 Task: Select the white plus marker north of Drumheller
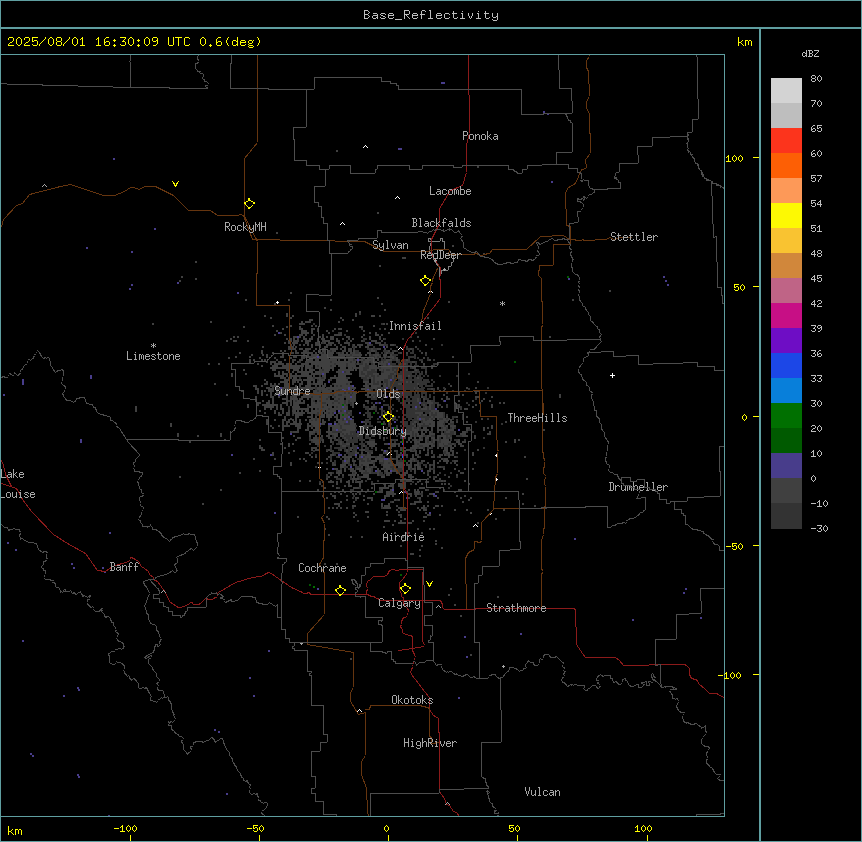click(612, 375)
